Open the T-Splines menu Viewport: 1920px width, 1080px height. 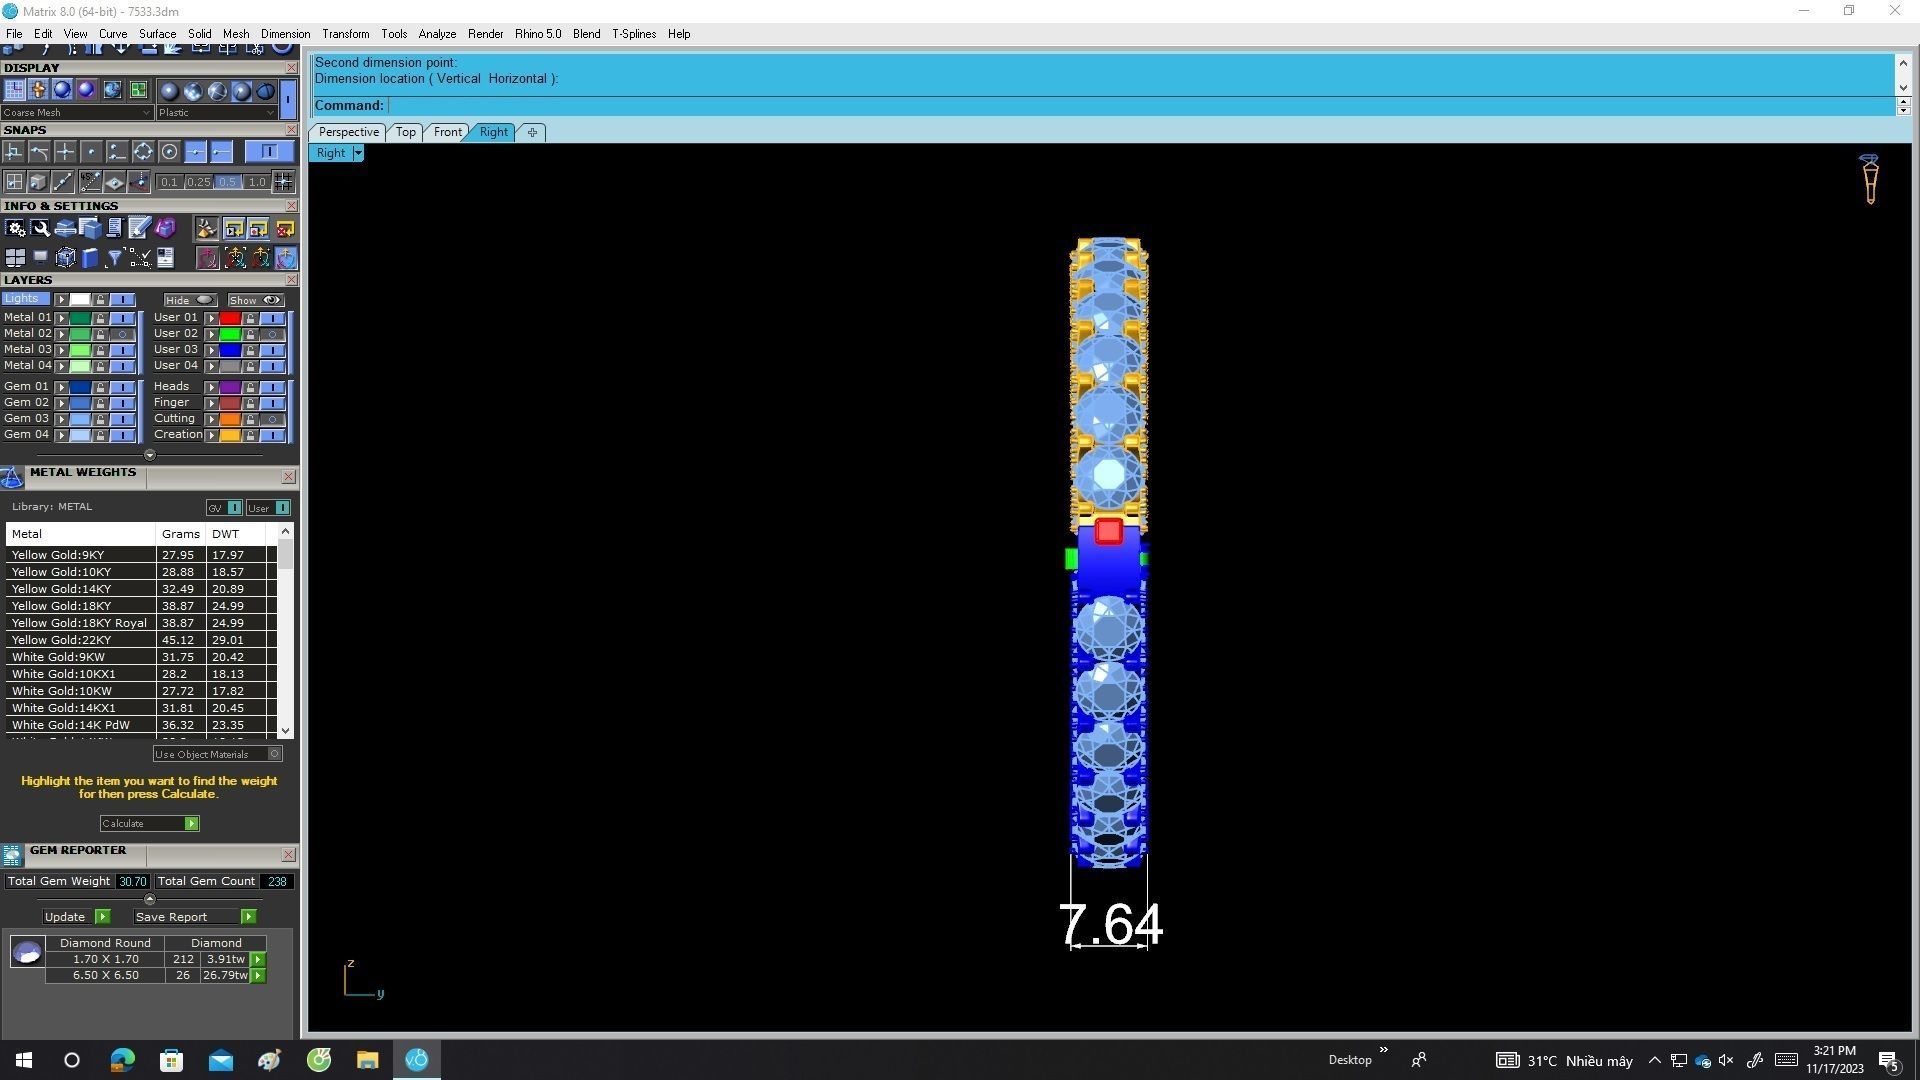click(633, 34)
